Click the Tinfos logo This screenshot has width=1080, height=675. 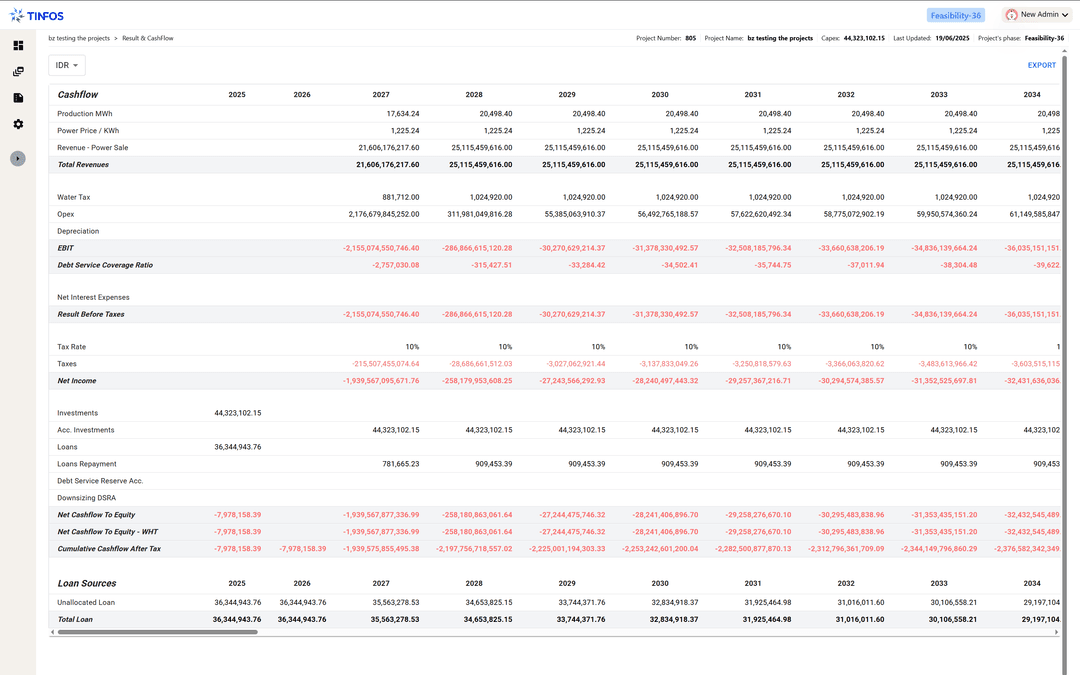click(40, 15)
